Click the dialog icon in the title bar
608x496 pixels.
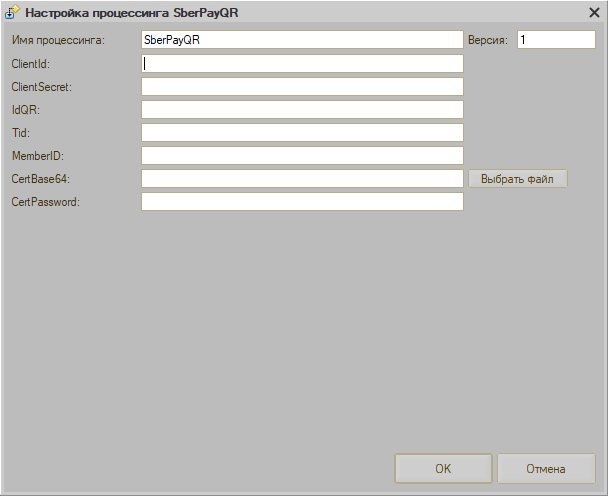pos(12,12)
